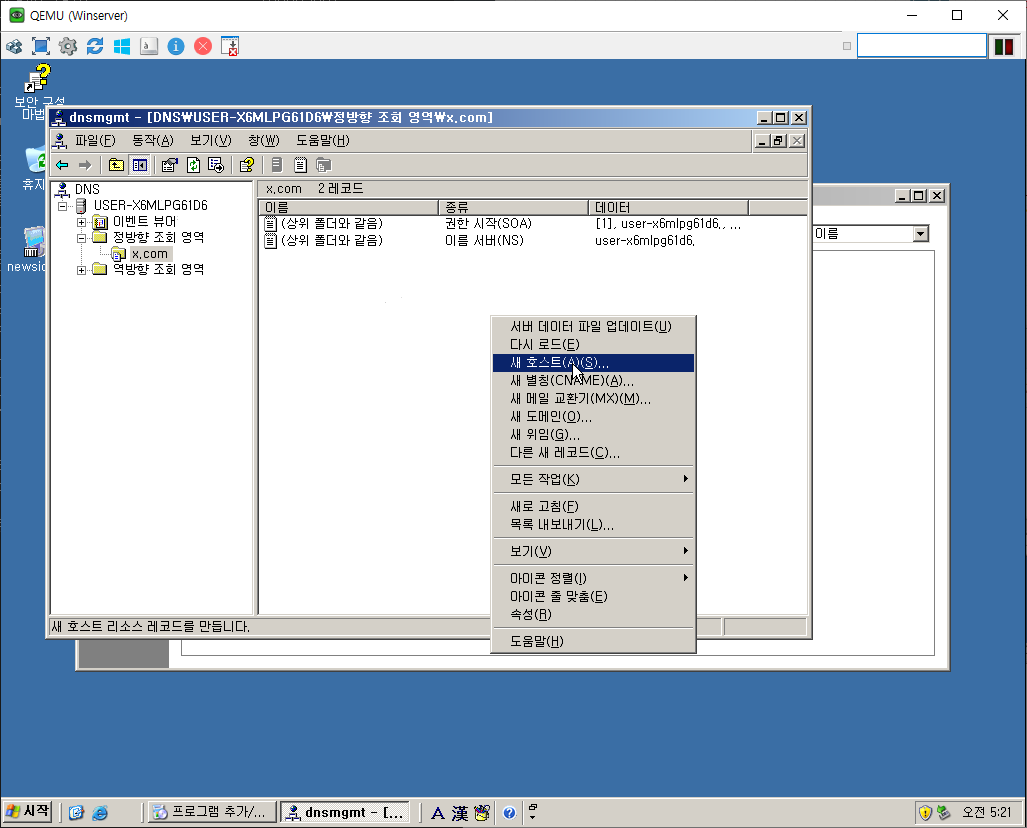Toggle IME 'A' Korean/English input mode

(x=438, y=813)
